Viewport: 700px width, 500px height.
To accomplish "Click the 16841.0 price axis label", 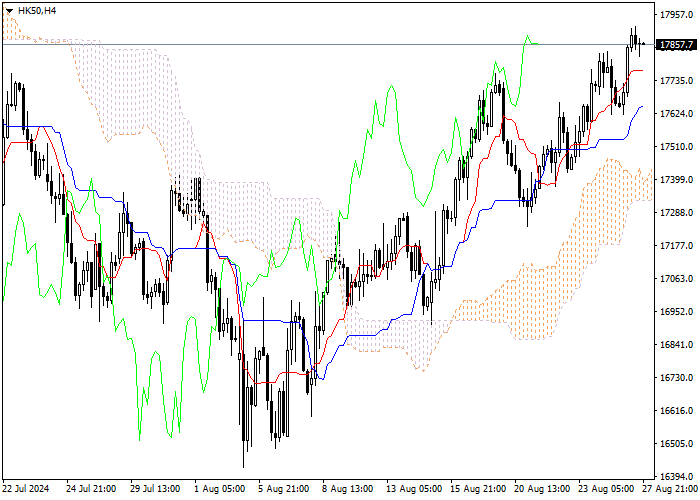I will point(676,345).
